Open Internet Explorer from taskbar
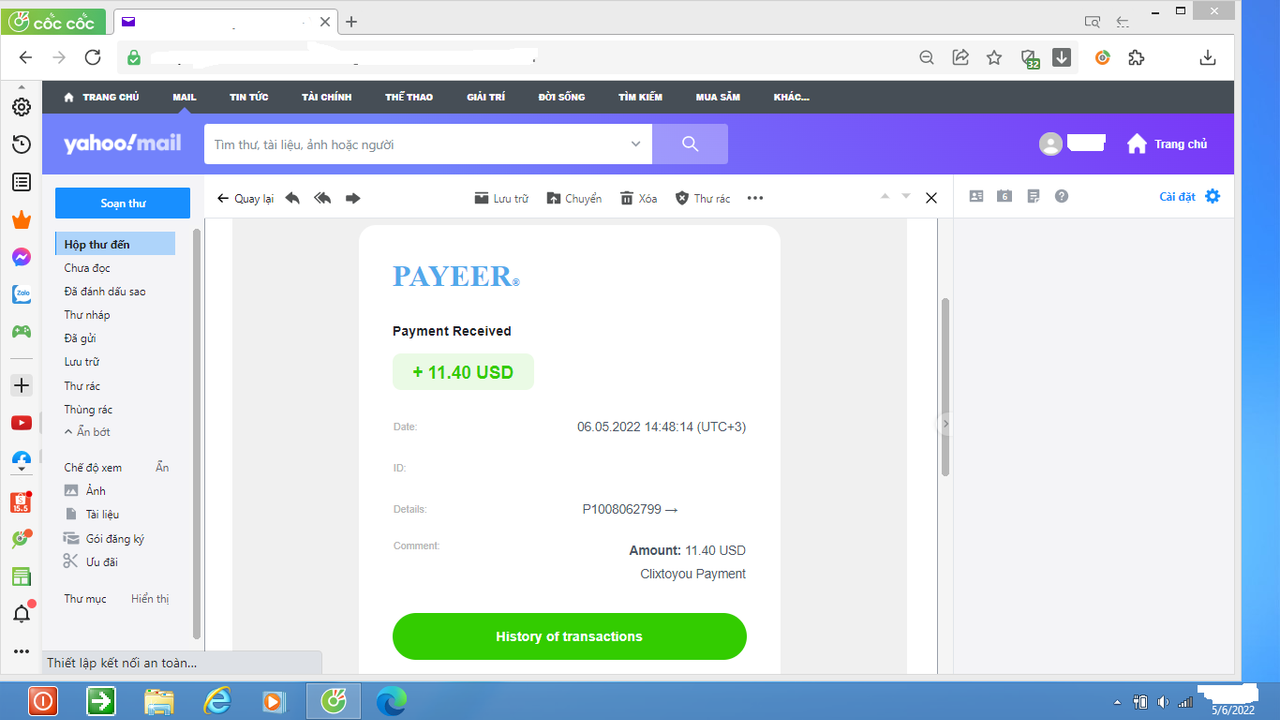Image resolution: width=1280 pixels, height=720 pixels. [217, 701]
